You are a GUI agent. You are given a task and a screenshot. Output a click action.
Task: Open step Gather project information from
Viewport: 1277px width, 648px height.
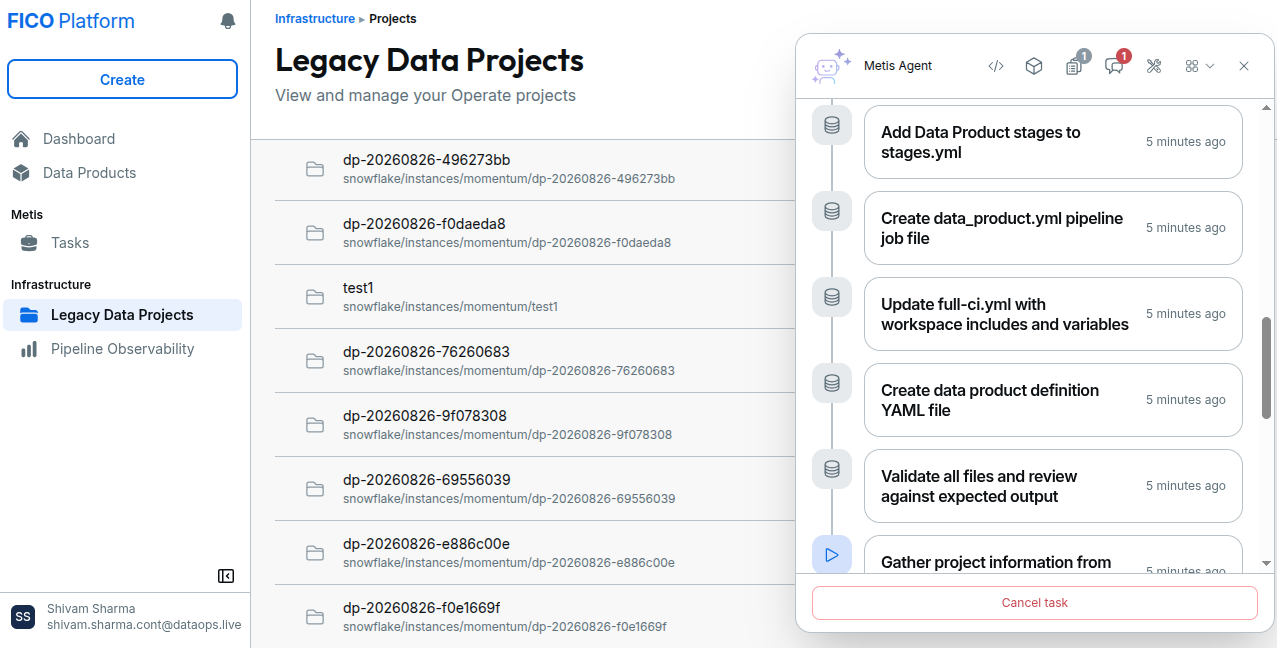1053,555
